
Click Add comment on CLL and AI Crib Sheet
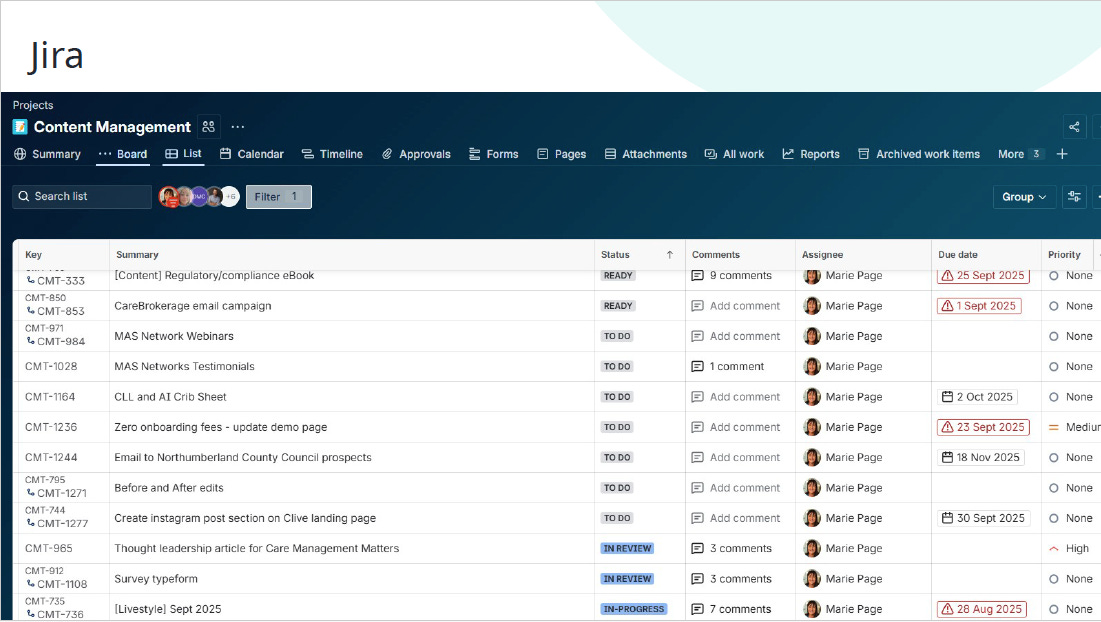736,397
